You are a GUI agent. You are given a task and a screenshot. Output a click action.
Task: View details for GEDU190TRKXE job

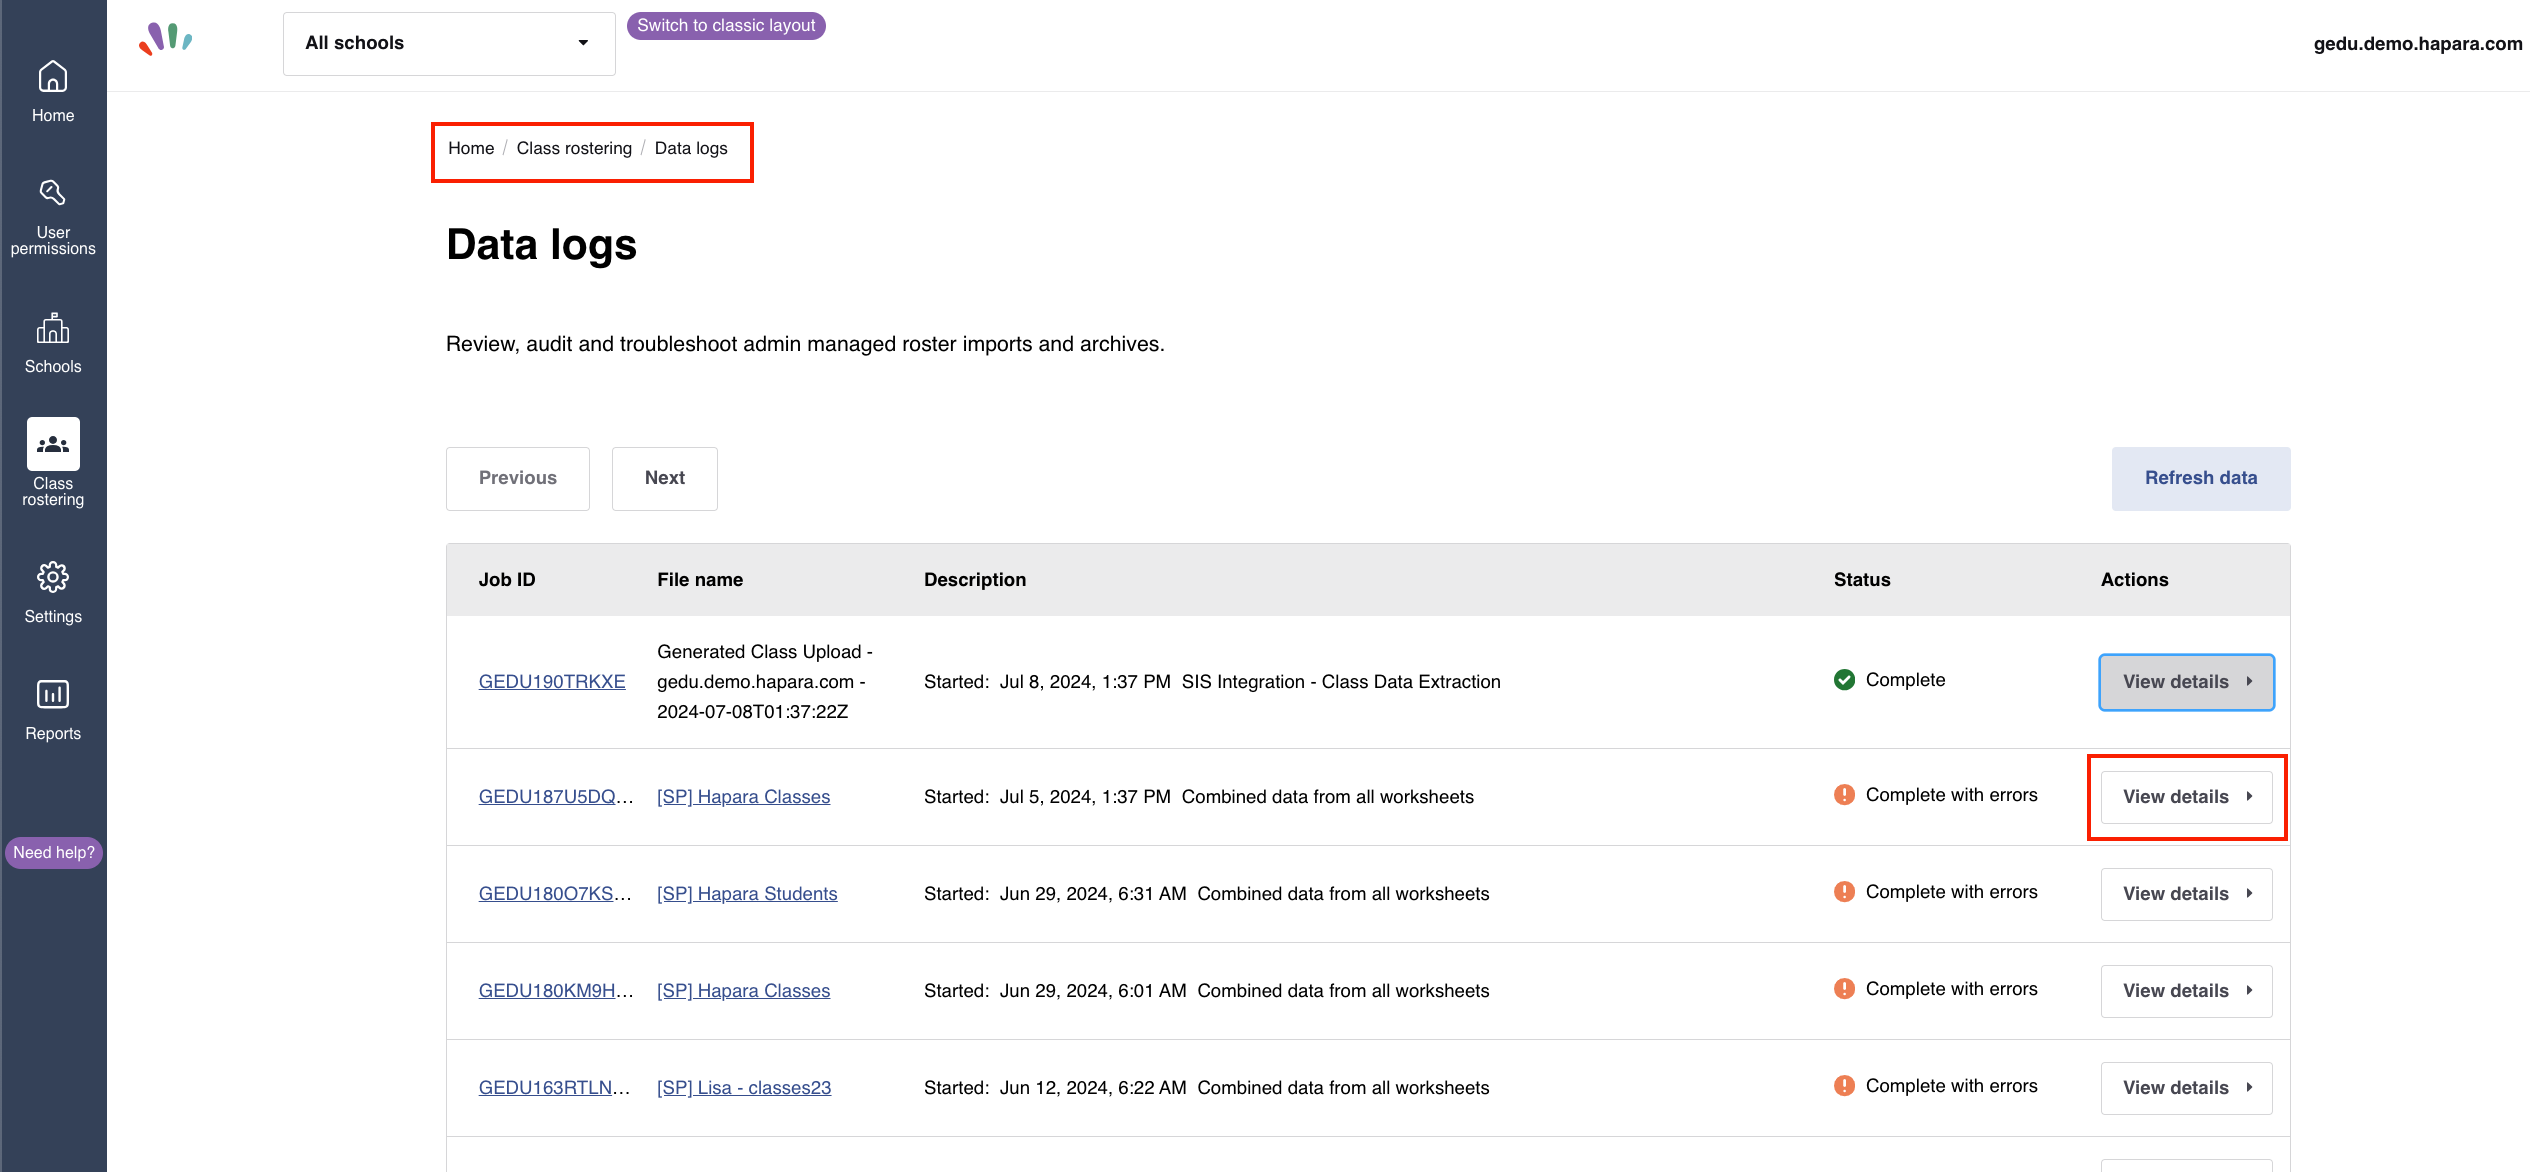coord(2187,682)
